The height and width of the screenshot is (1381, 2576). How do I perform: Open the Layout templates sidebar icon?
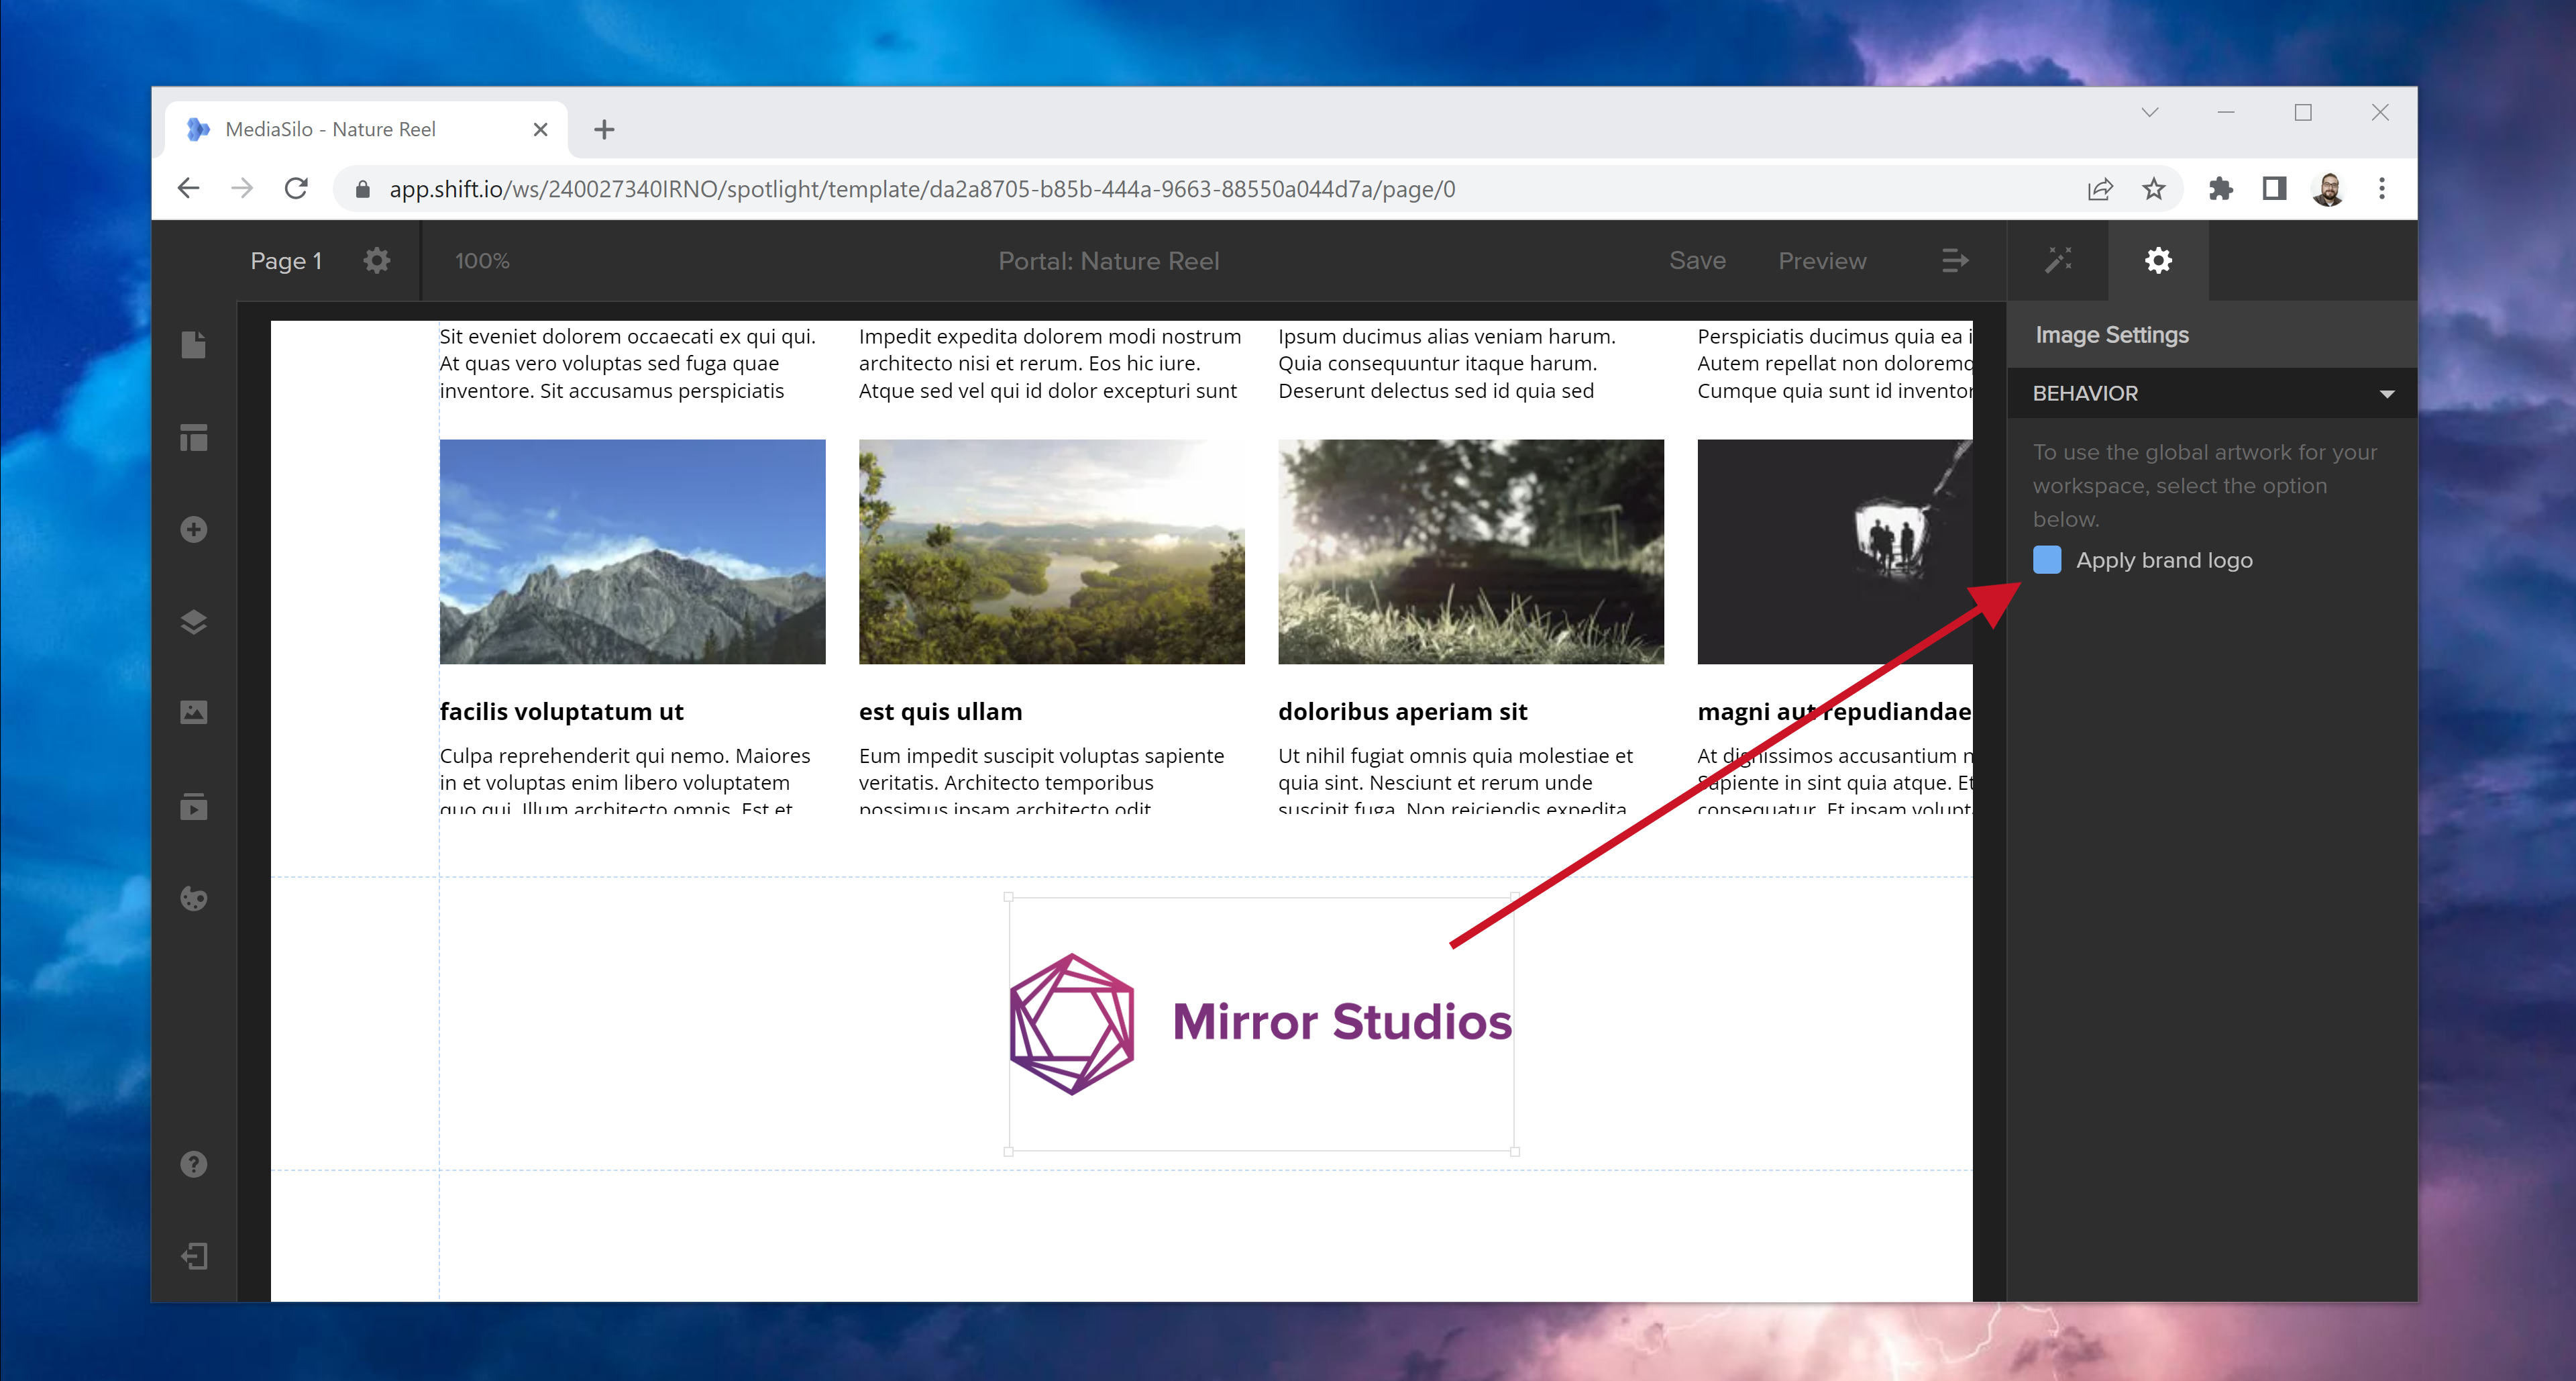coord(194,437)
